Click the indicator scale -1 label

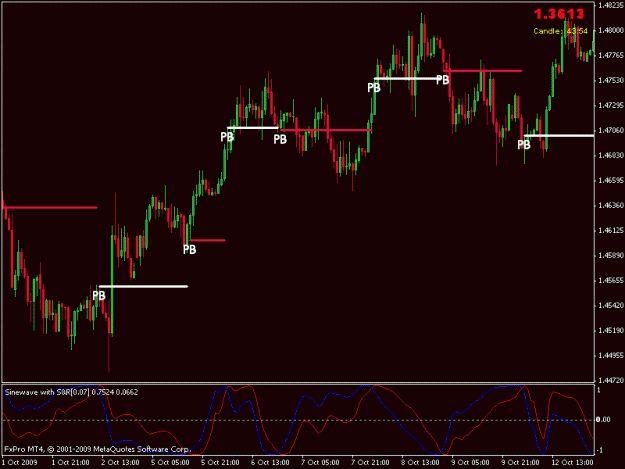(x=600, y=451)
